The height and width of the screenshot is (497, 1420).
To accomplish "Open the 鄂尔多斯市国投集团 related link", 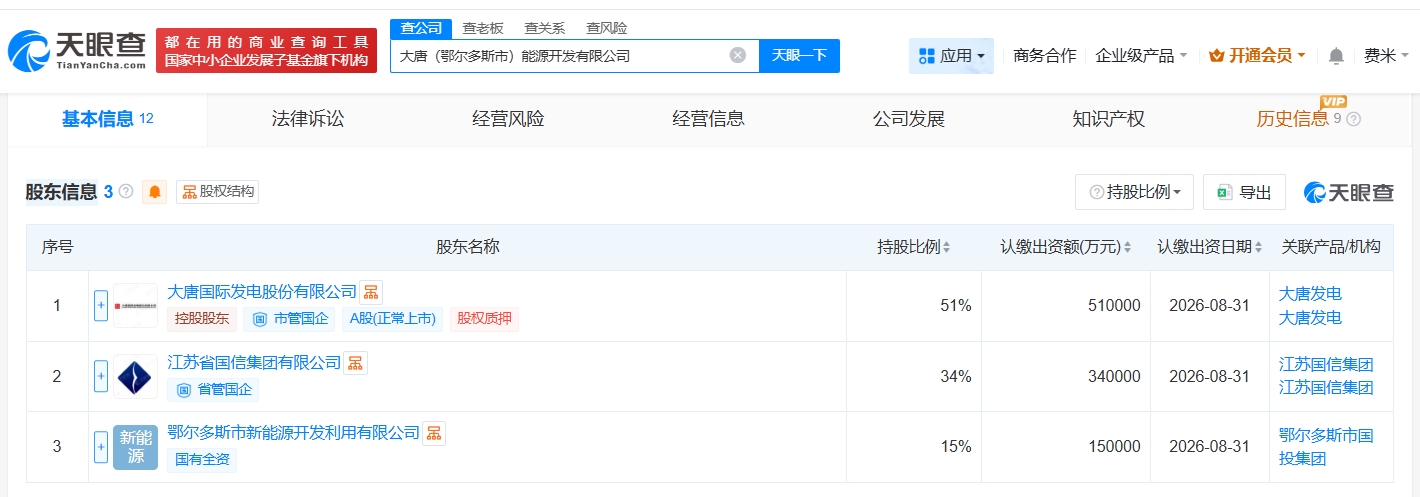I will 1326,447.
